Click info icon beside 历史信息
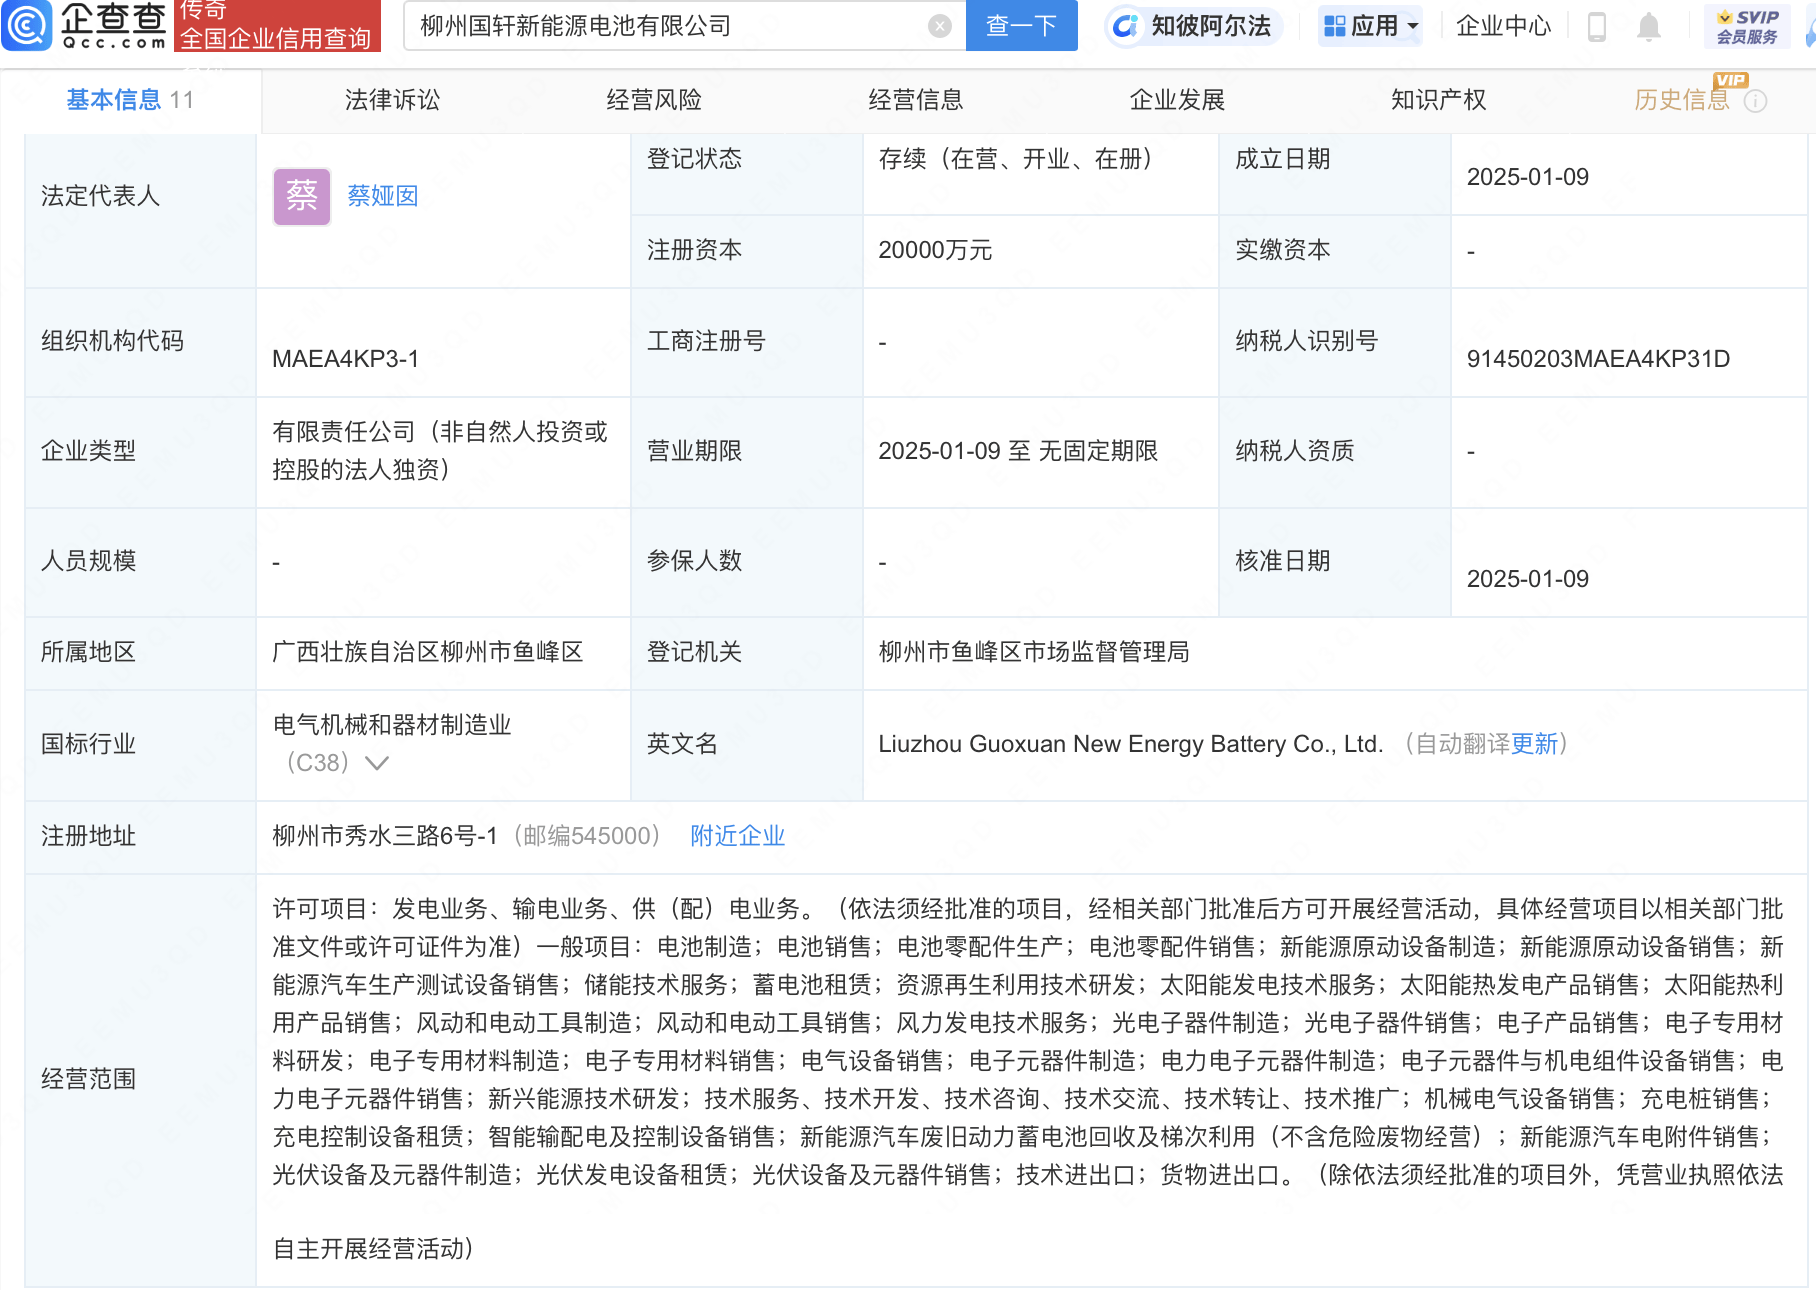This screenshot has height=1290, width=1816. coord(1755,101)
